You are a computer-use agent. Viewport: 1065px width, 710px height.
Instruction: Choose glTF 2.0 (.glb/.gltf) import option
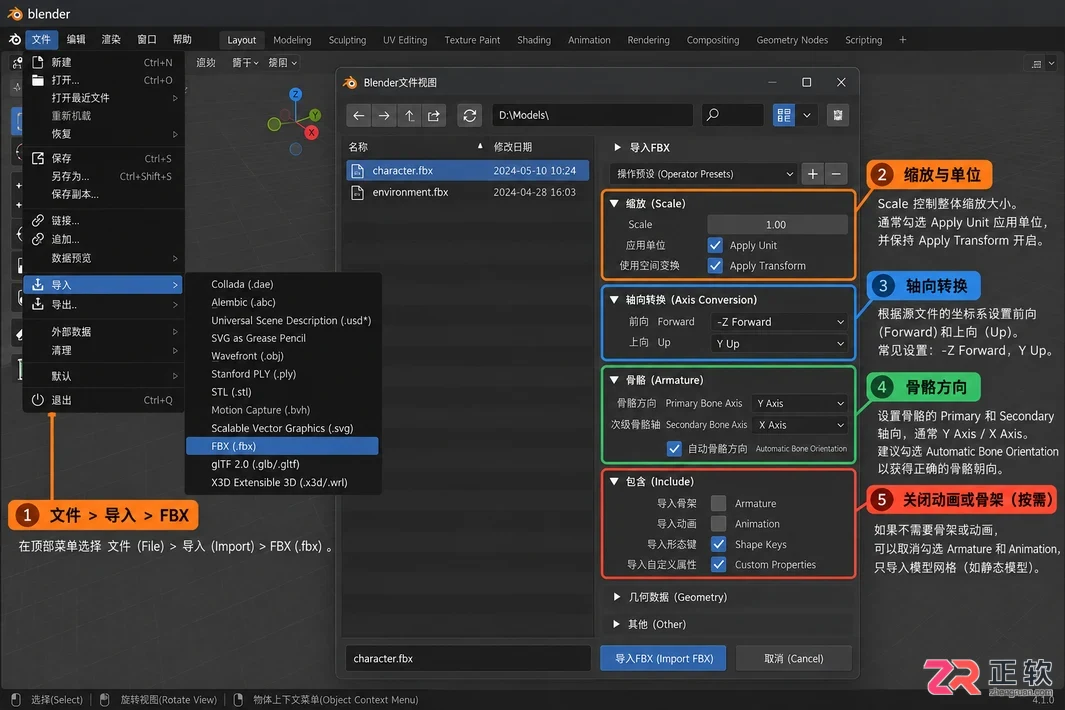[x=282, y=465]
